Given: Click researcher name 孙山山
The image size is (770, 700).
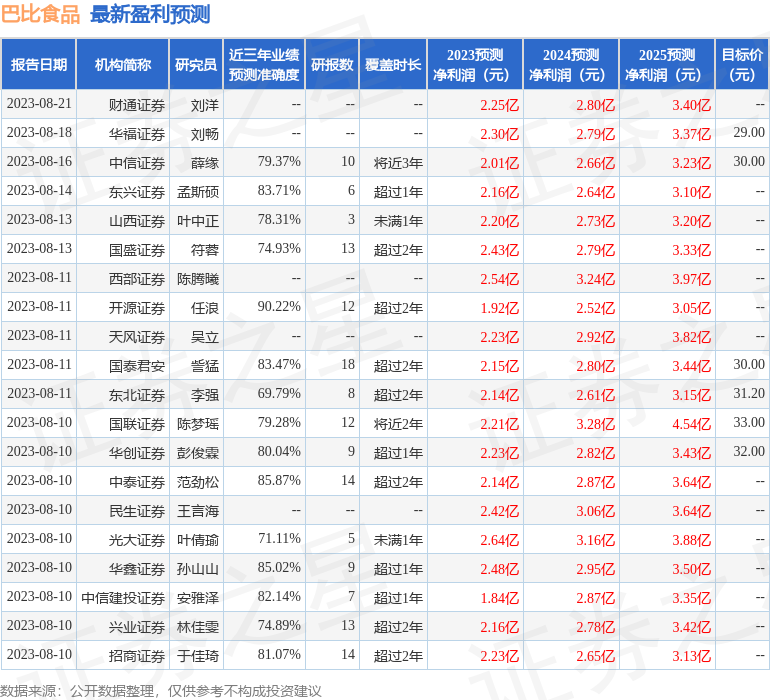Looking at the screenshot, I should 198,569.
